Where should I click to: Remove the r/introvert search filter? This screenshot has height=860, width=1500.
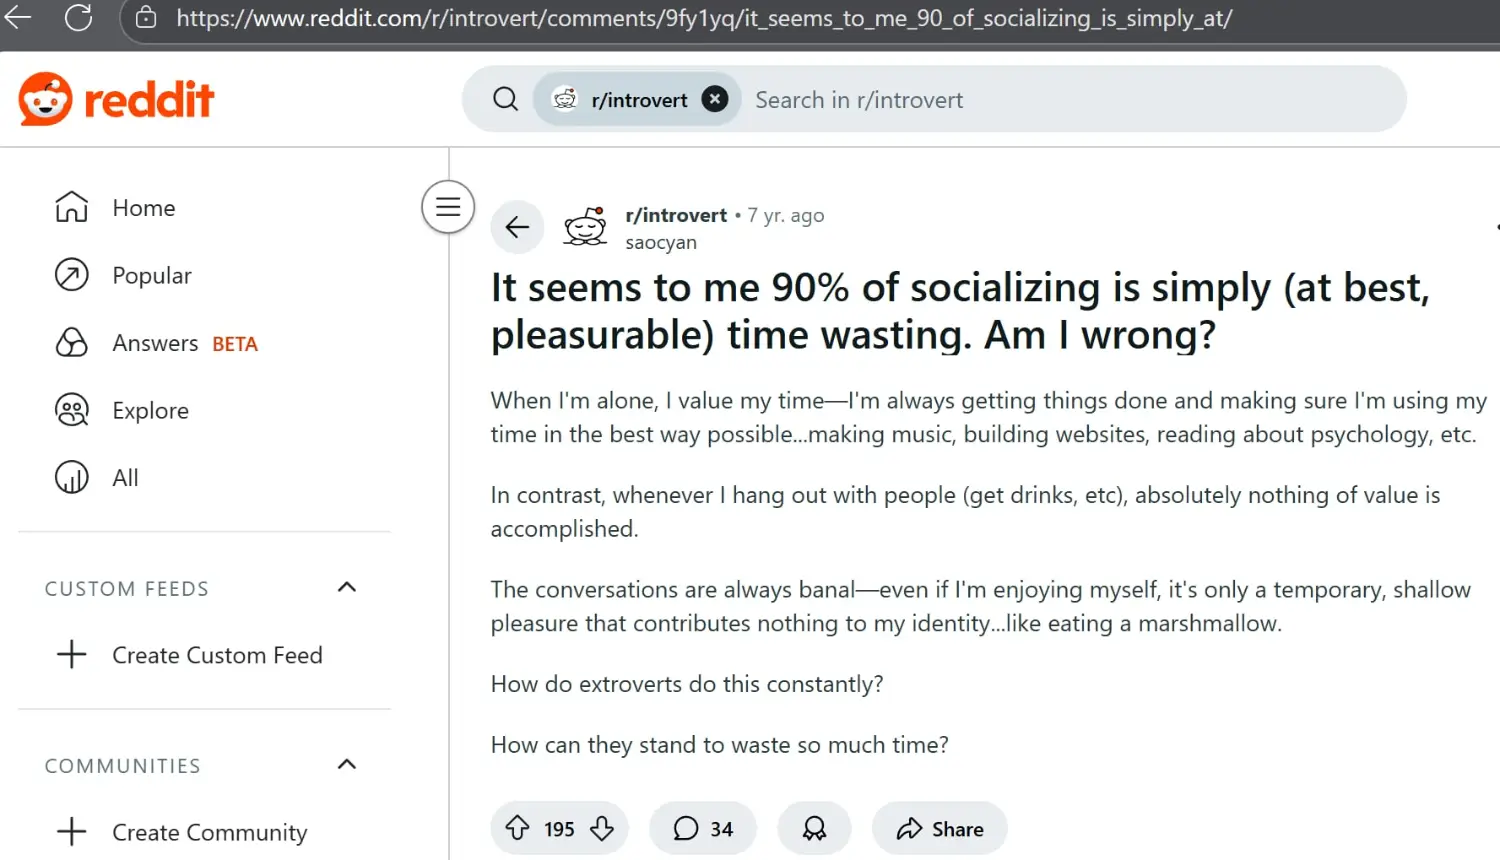714,99
